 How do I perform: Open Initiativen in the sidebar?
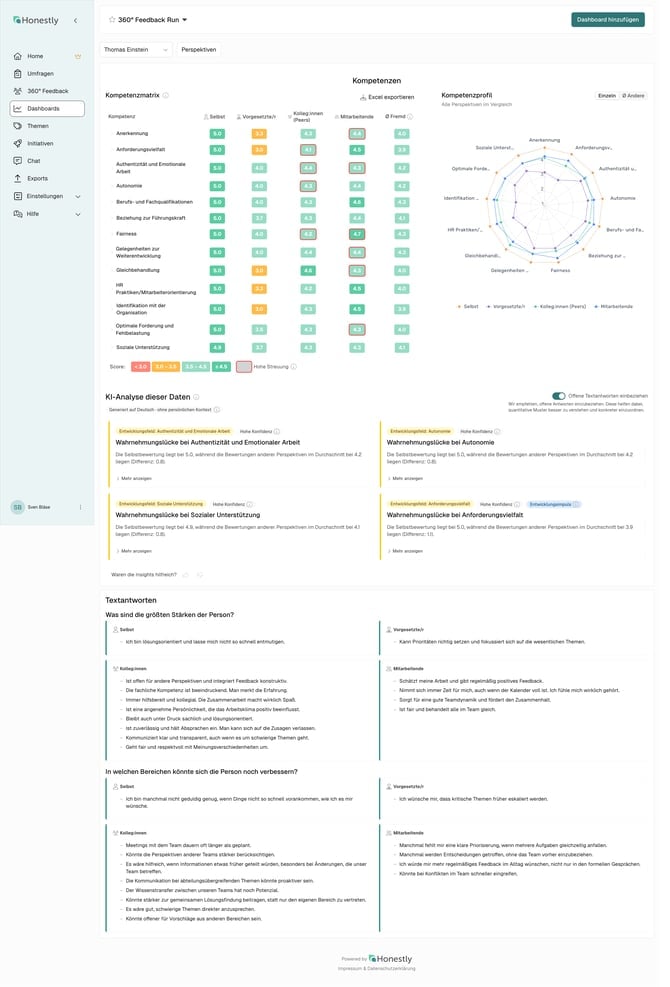tap(47, 145)
